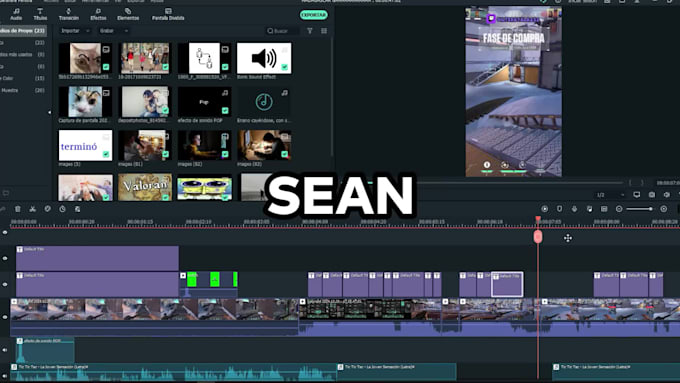
Task: Click the scissors split tool
Action: pyautogui.click(x=33, y=209)
